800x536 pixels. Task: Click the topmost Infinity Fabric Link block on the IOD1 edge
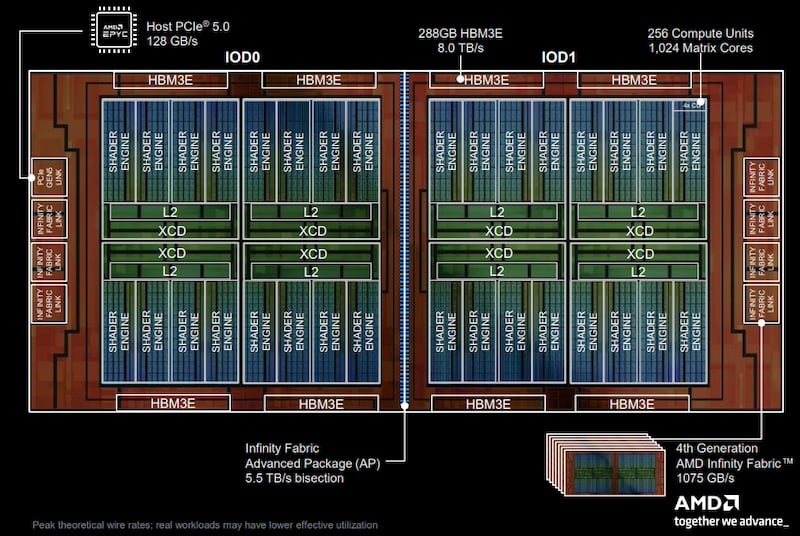[761, 177]
